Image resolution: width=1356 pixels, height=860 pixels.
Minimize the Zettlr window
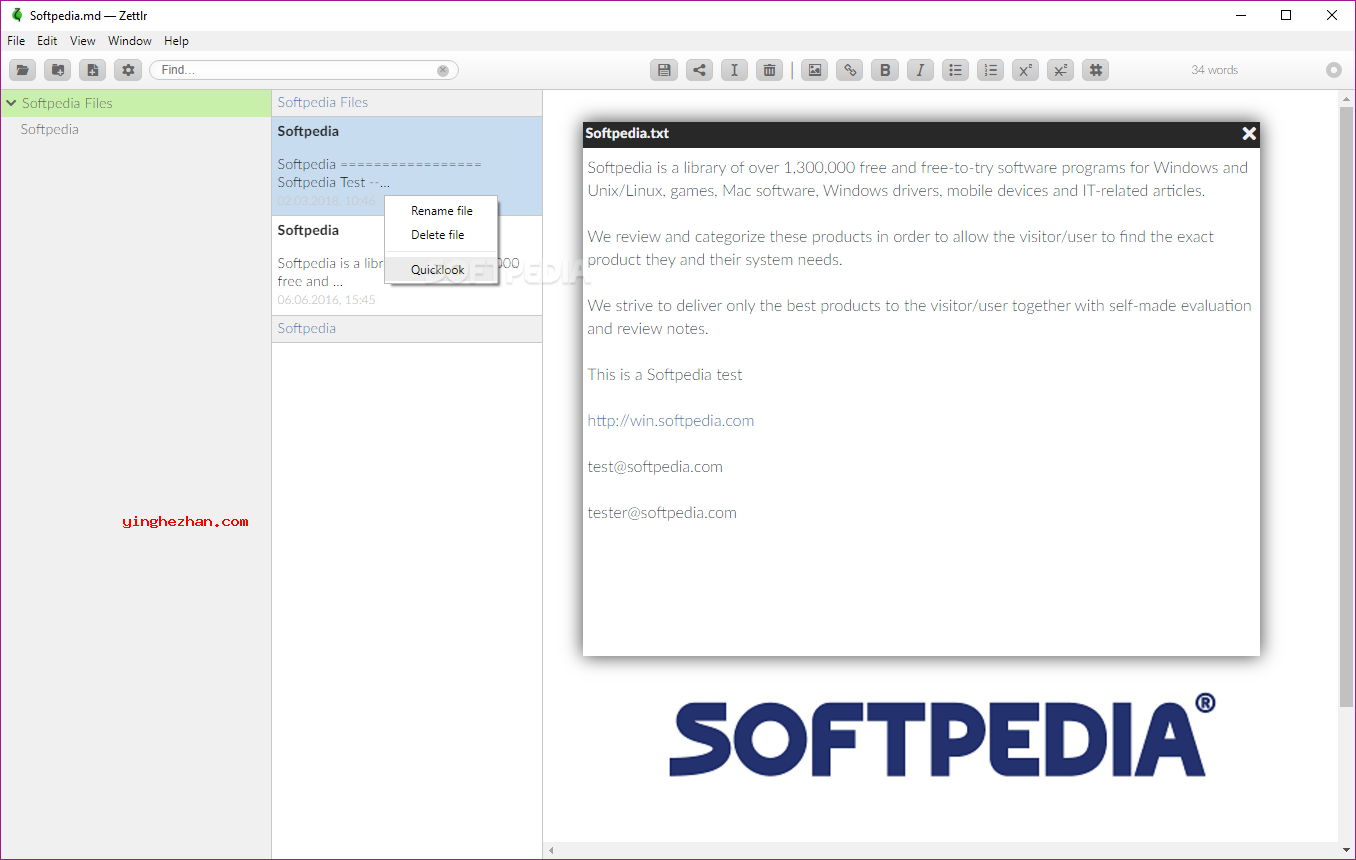click(1240, 15)
